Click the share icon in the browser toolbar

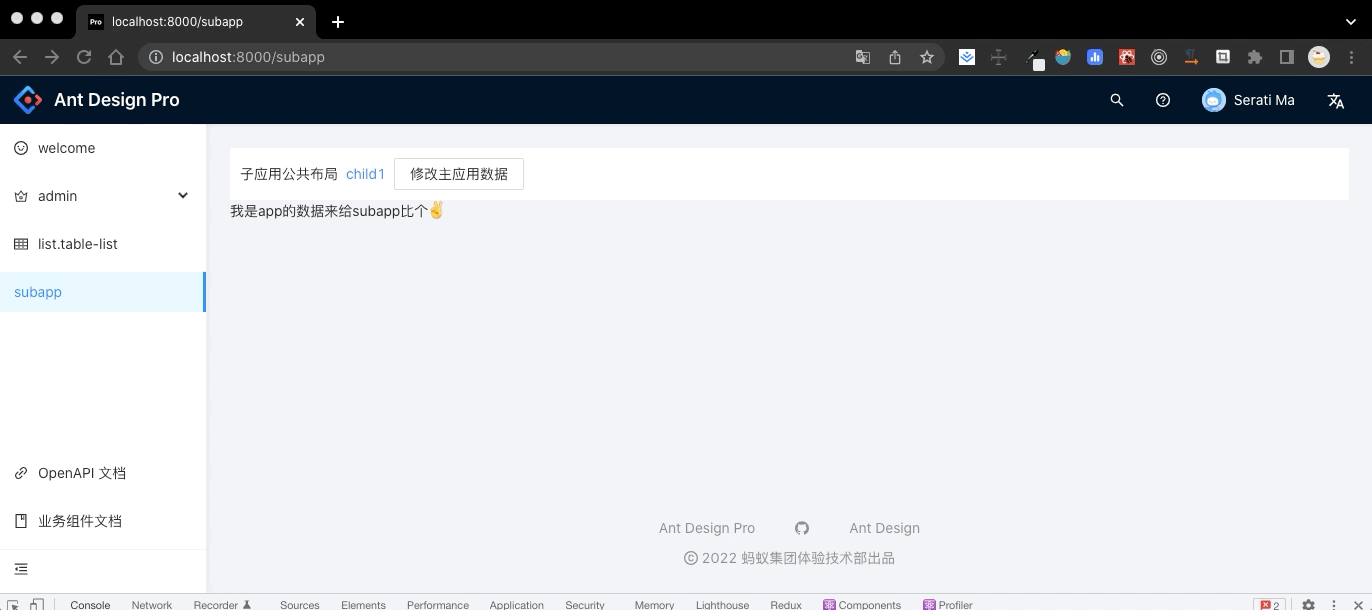[894, 57]
